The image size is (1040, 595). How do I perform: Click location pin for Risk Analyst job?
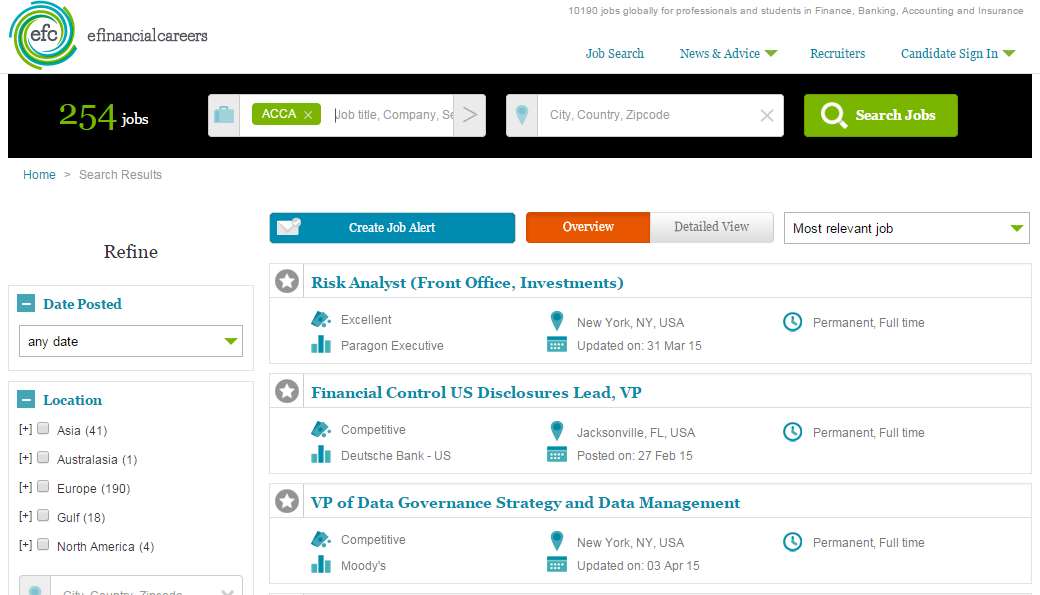point(557,321)
